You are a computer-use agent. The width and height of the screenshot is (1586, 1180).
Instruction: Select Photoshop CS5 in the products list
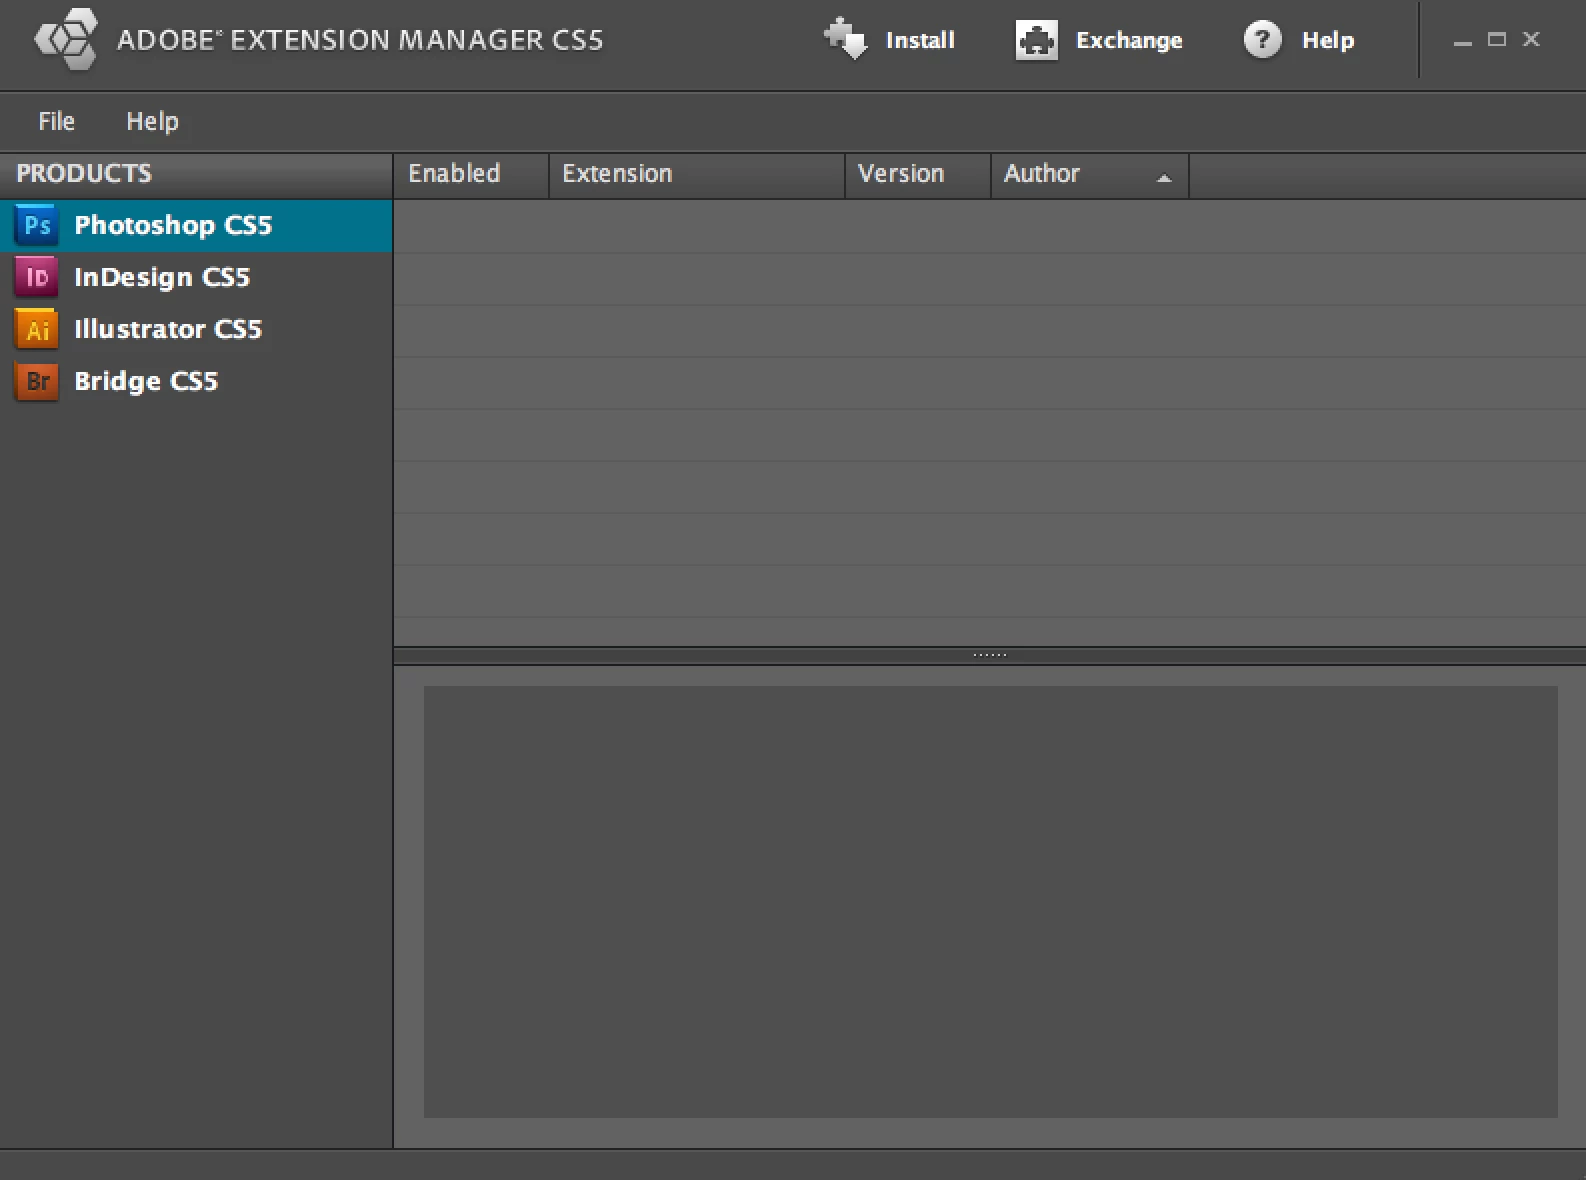[x=196, y=225]
